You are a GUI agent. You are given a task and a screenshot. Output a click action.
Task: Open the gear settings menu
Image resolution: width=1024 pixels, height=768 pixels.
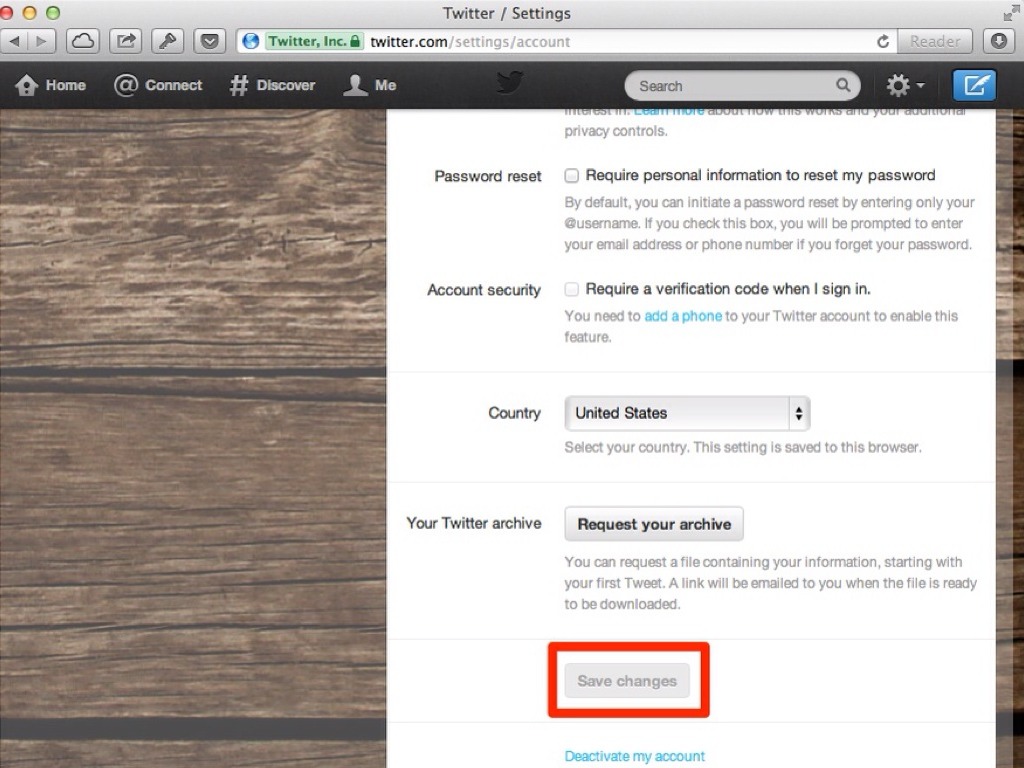pyautogui.click(x=904, y=86)
